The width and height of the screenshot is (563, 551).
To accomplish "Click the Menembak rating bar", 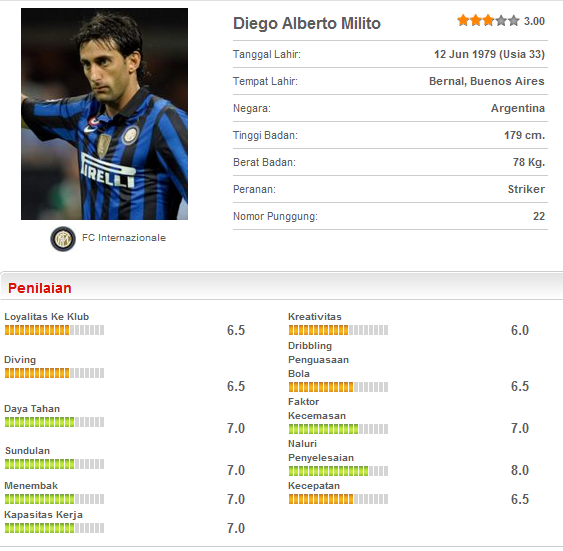I will [x=55, y=499].
